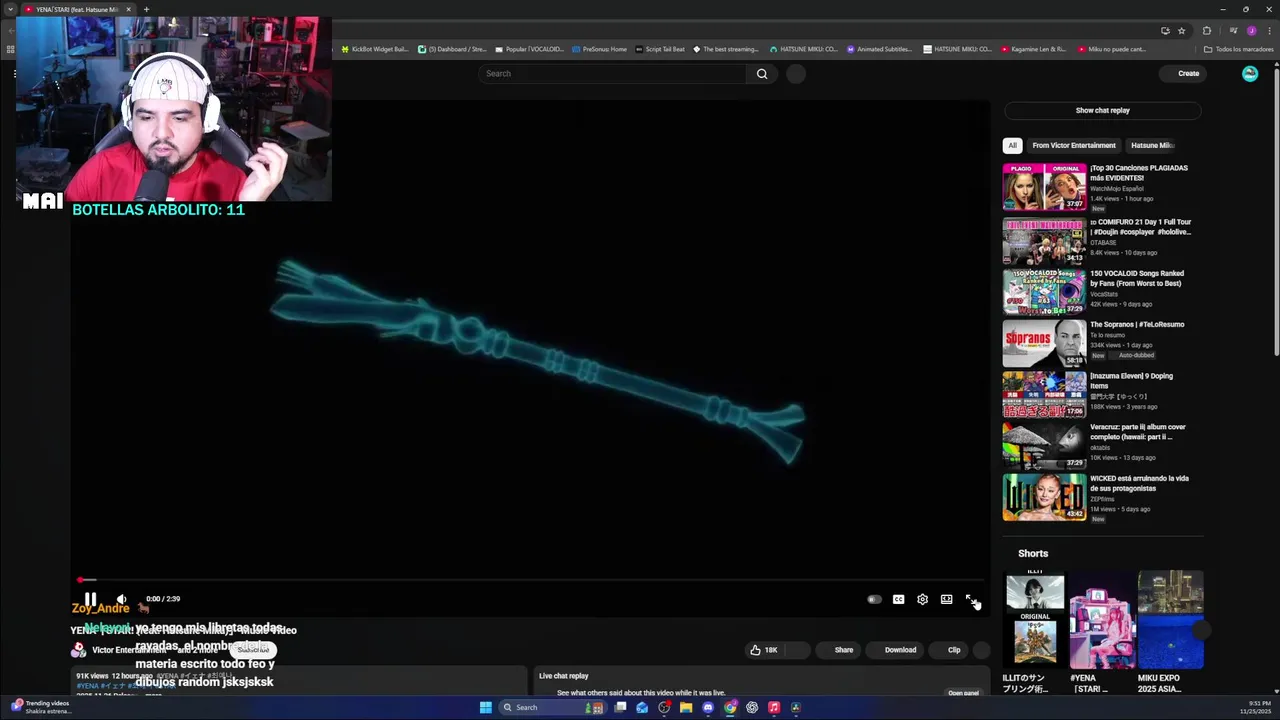Open the 'Dashboard / Stre...' bookmark
This screenshot has width=1280, height=720.
[x=454, y=49]
